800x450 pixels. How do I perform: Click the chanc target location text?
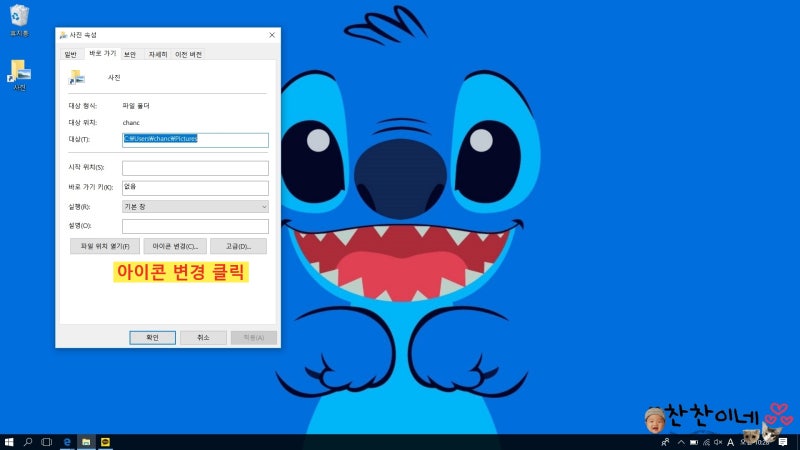tap(131, 122)
